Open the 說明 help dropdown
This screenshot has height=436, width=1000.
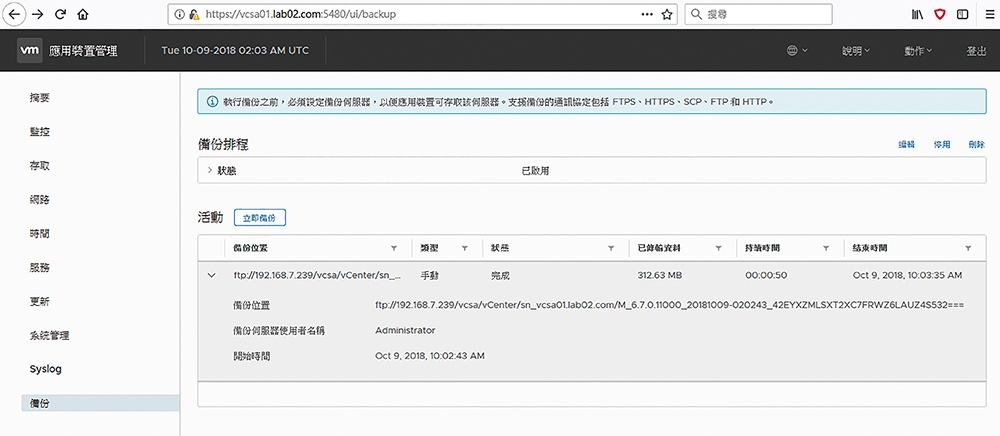coord(856,50)
